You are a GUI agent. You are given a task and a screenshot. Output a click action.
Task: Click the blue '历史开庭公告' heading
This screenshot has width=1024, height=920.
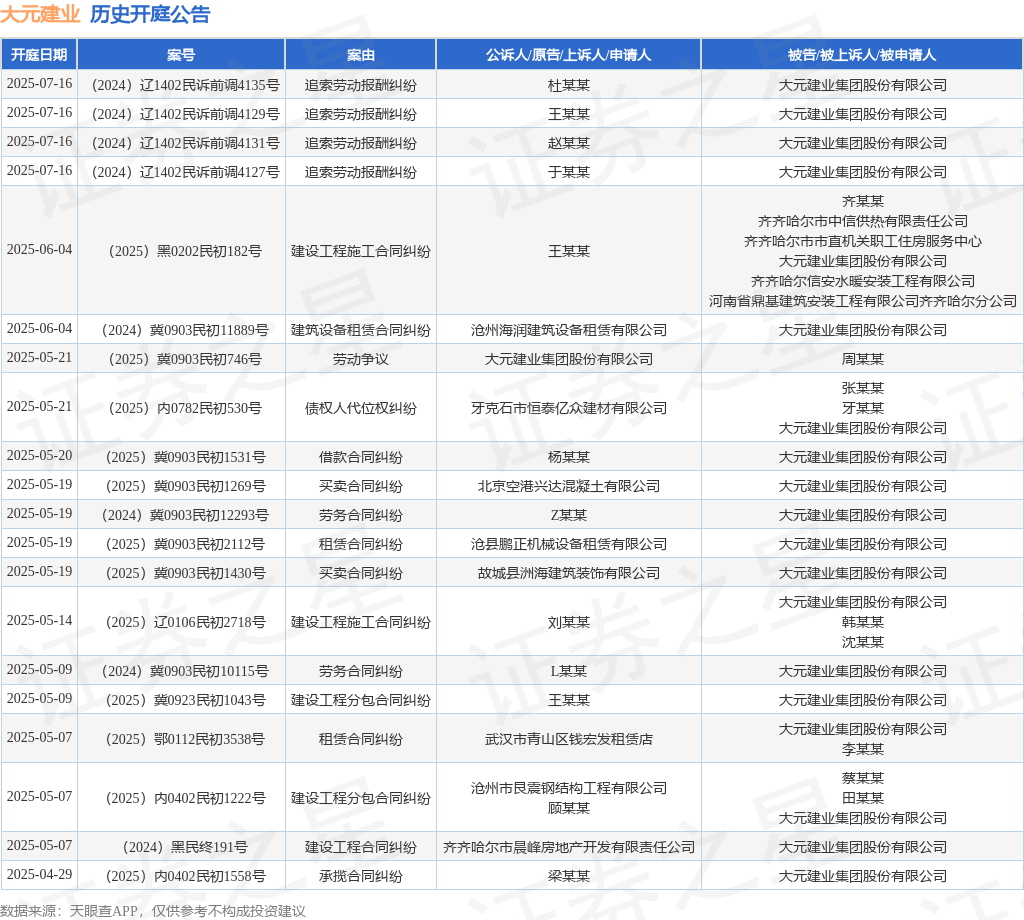pos(150,14)
